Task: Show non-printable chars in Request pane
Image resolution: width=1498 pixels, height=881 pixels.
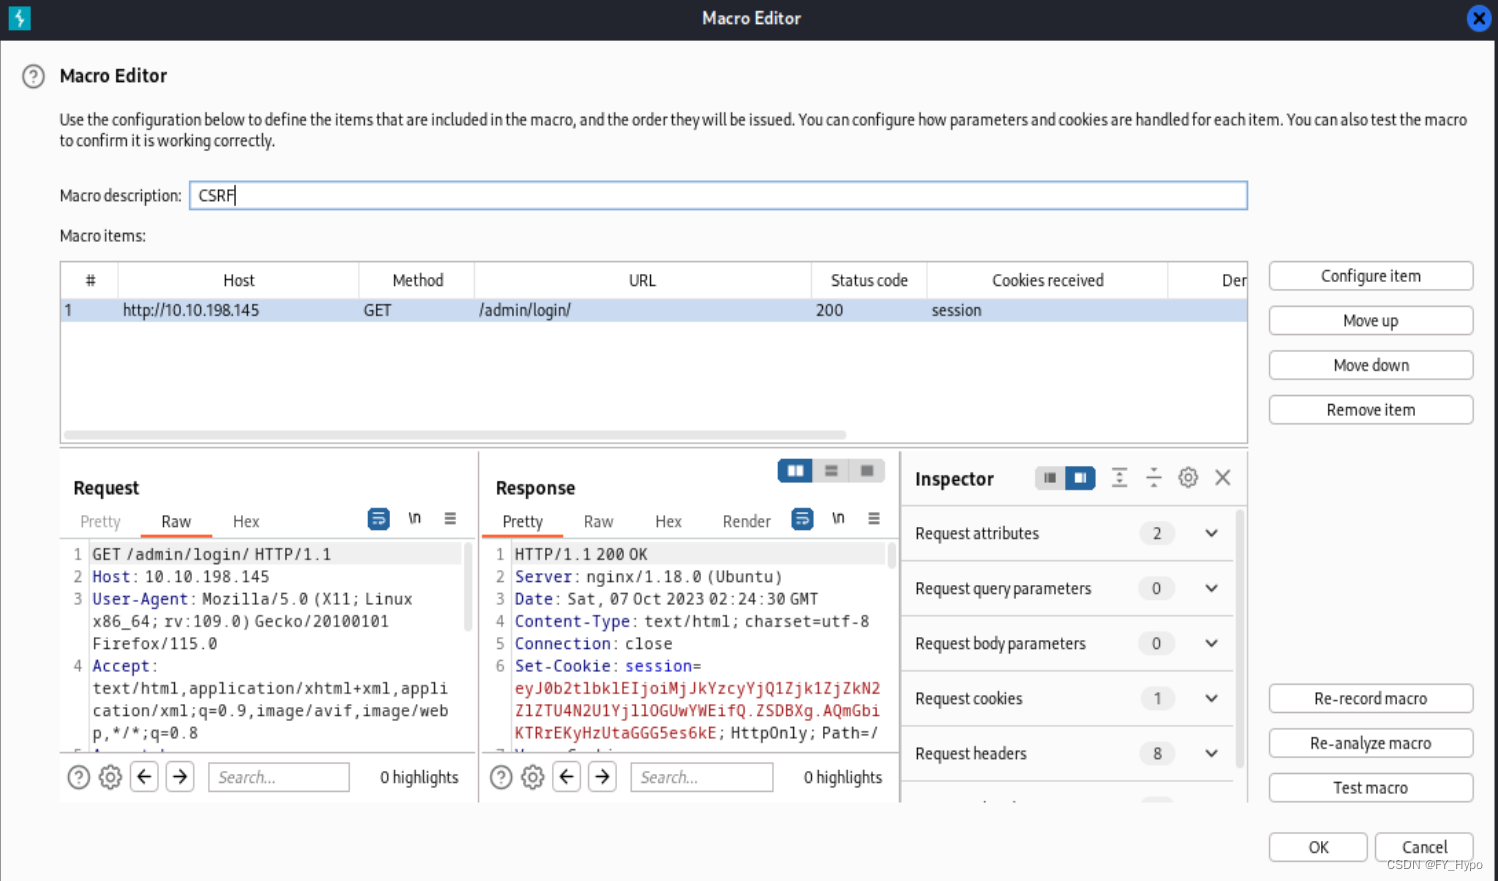Action: tap(414, 518)
